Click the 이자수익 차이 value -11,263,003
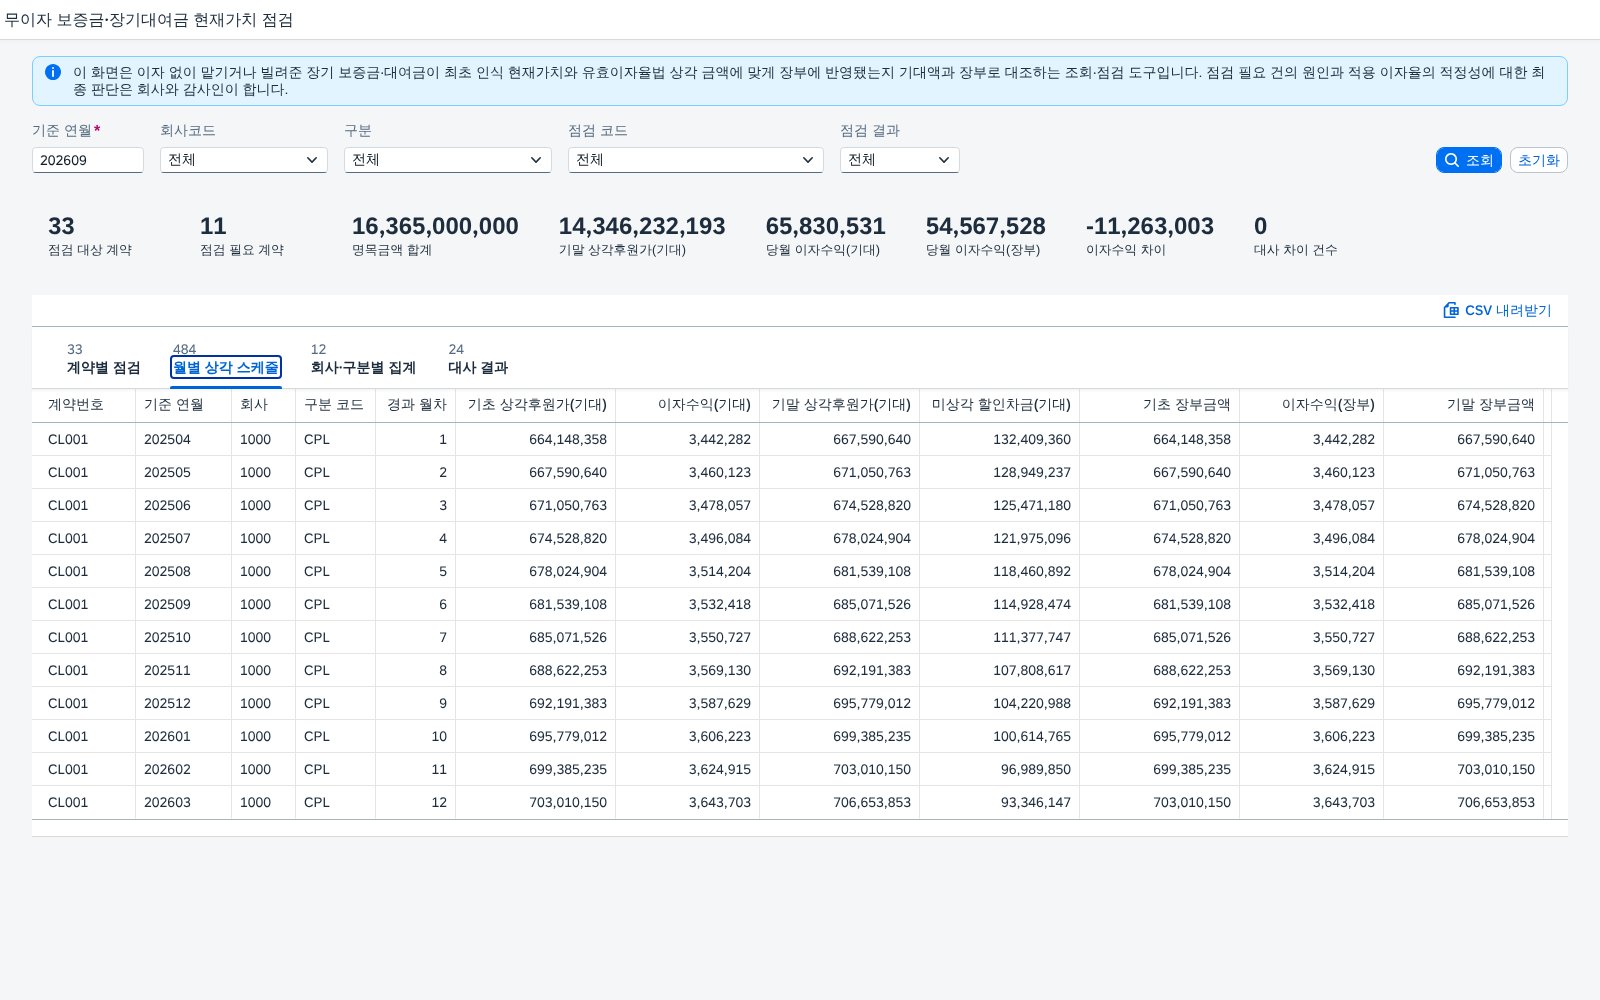 tap(1150, 226)
